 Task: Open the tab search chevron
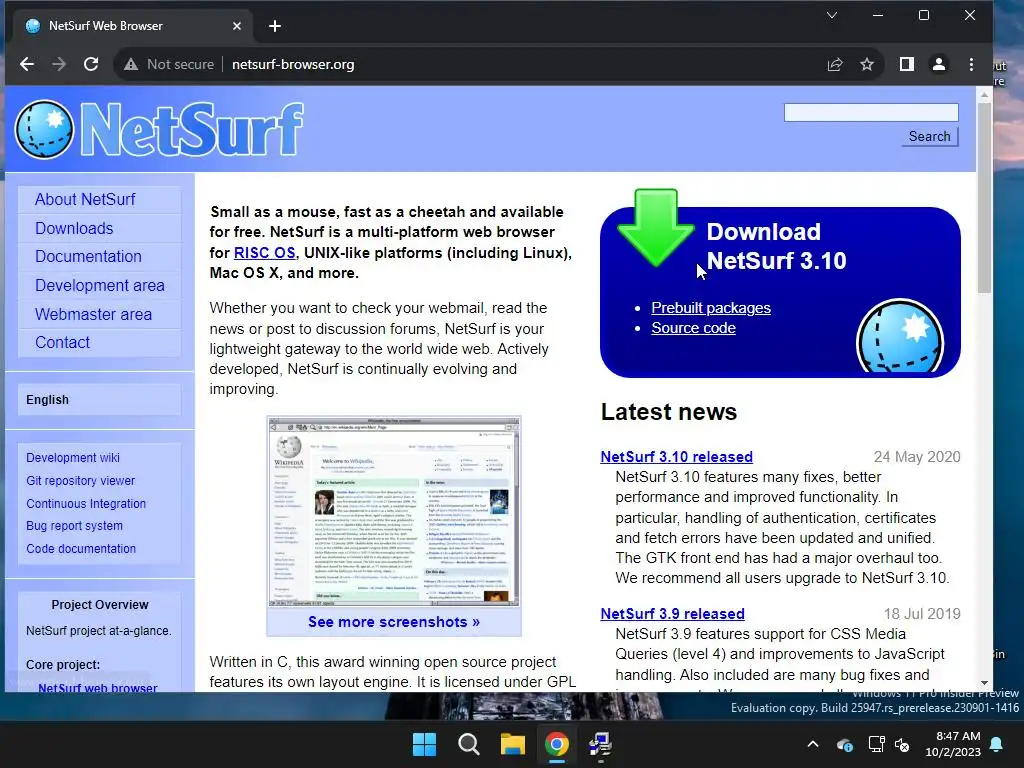click(x=831, y=15)
